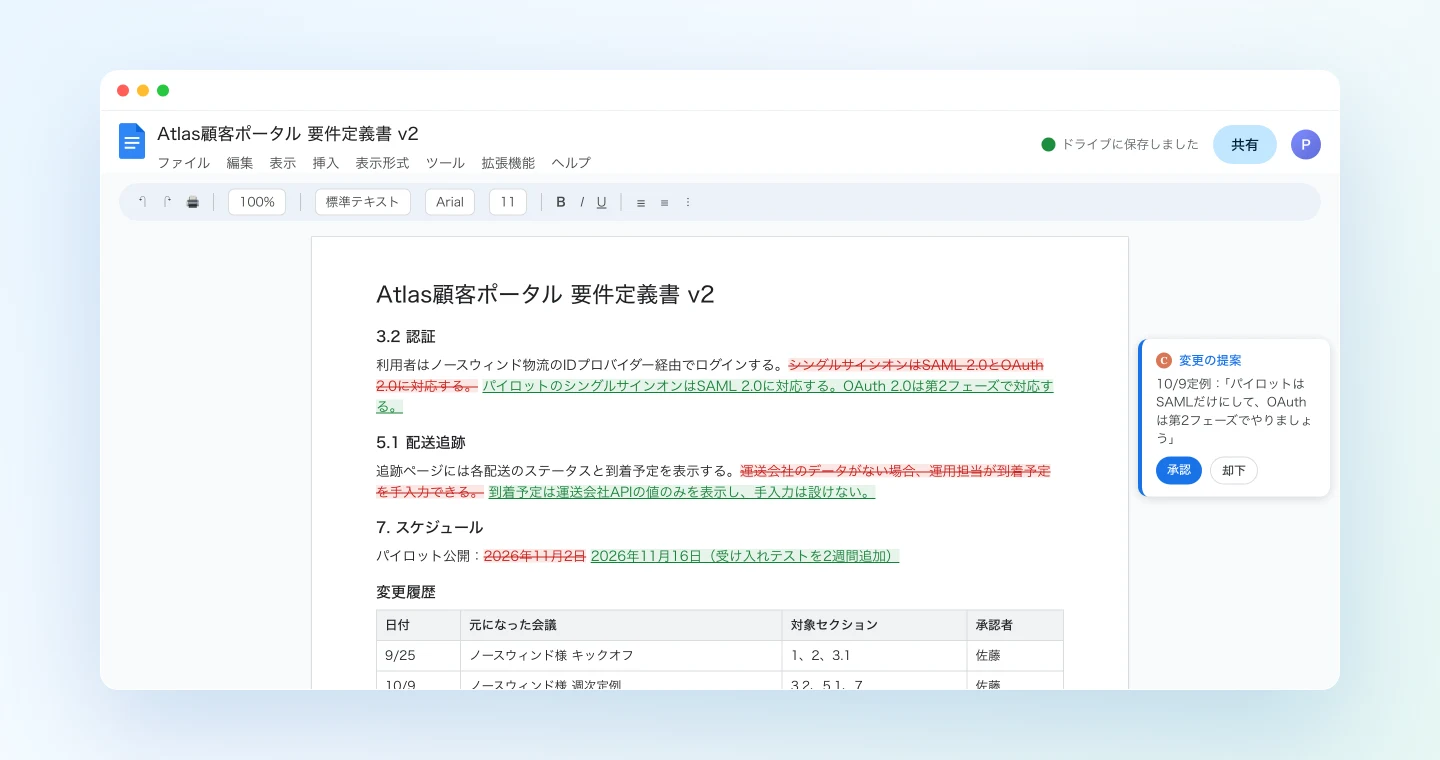This screenshot has width=1440, height=760.
Task: Open the Arial font dropdown
Action: (x=450, y=202)
